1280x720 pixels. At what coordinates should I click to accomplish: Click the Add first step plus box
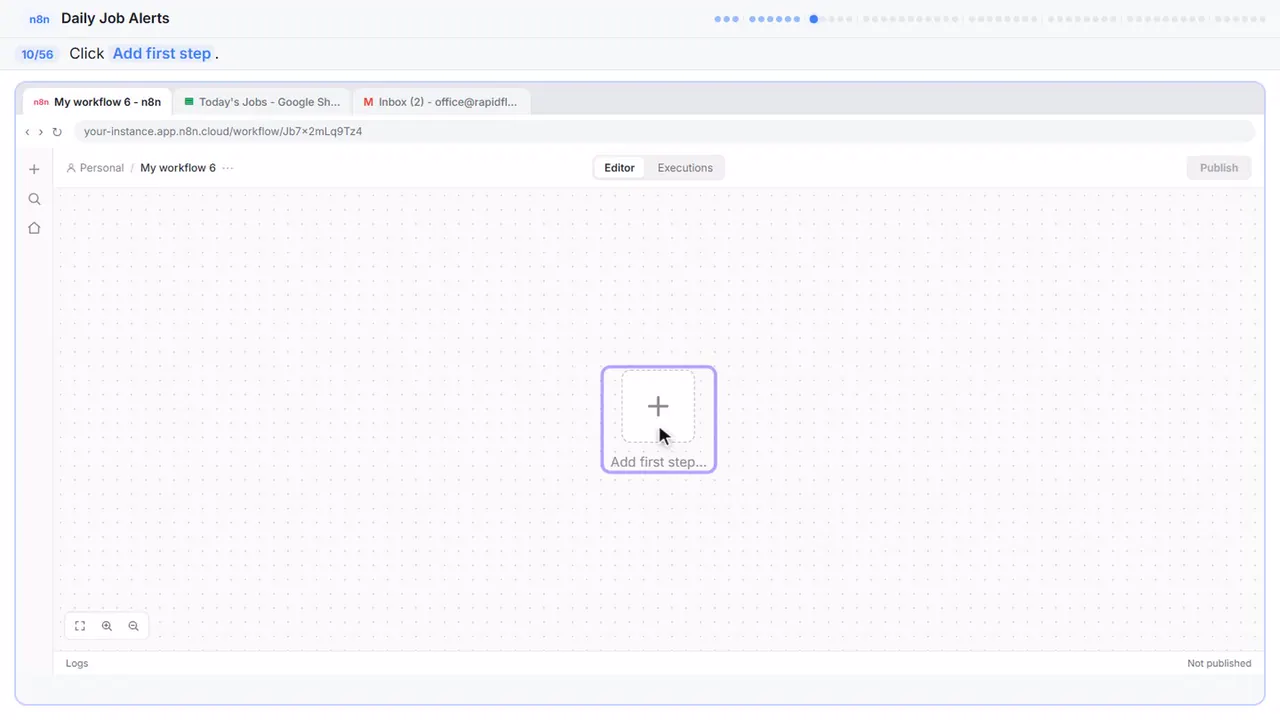point(658,406)
